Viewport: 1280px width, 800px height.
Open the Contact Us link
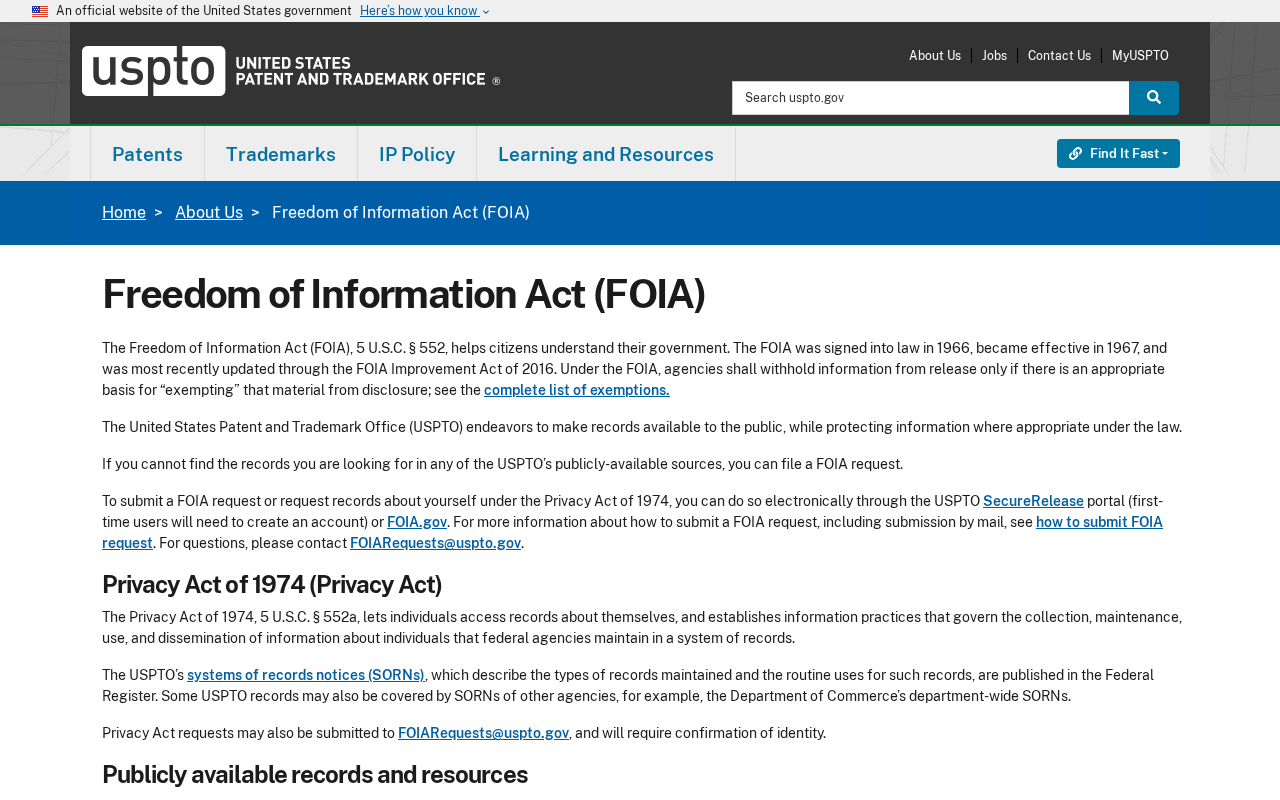pos(1059,56)
